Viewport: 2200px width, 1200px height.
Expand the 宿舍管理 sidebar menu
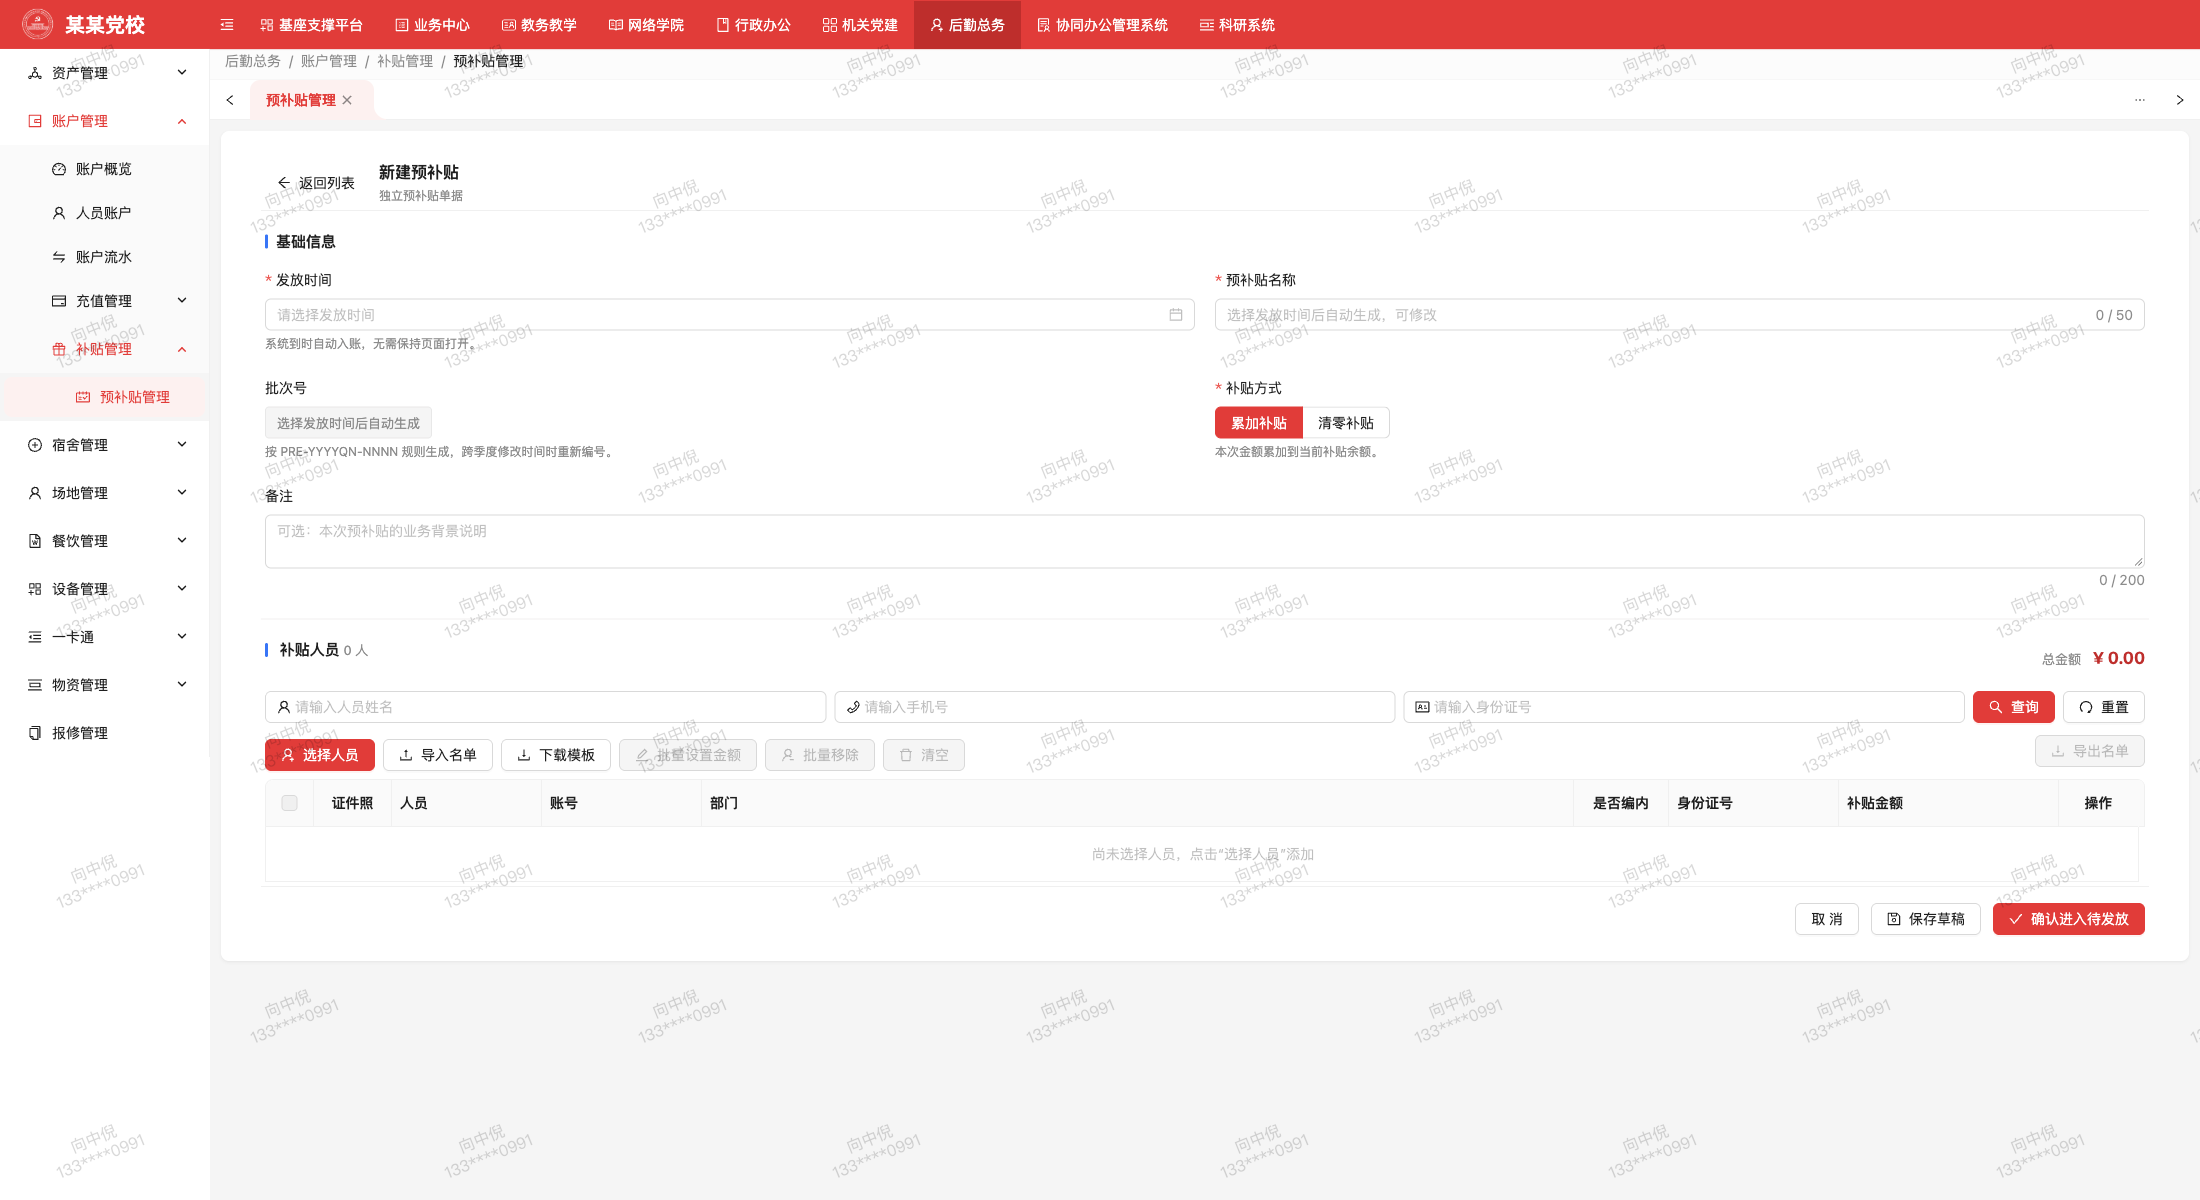pyautogui.click(x=104, y=445)
